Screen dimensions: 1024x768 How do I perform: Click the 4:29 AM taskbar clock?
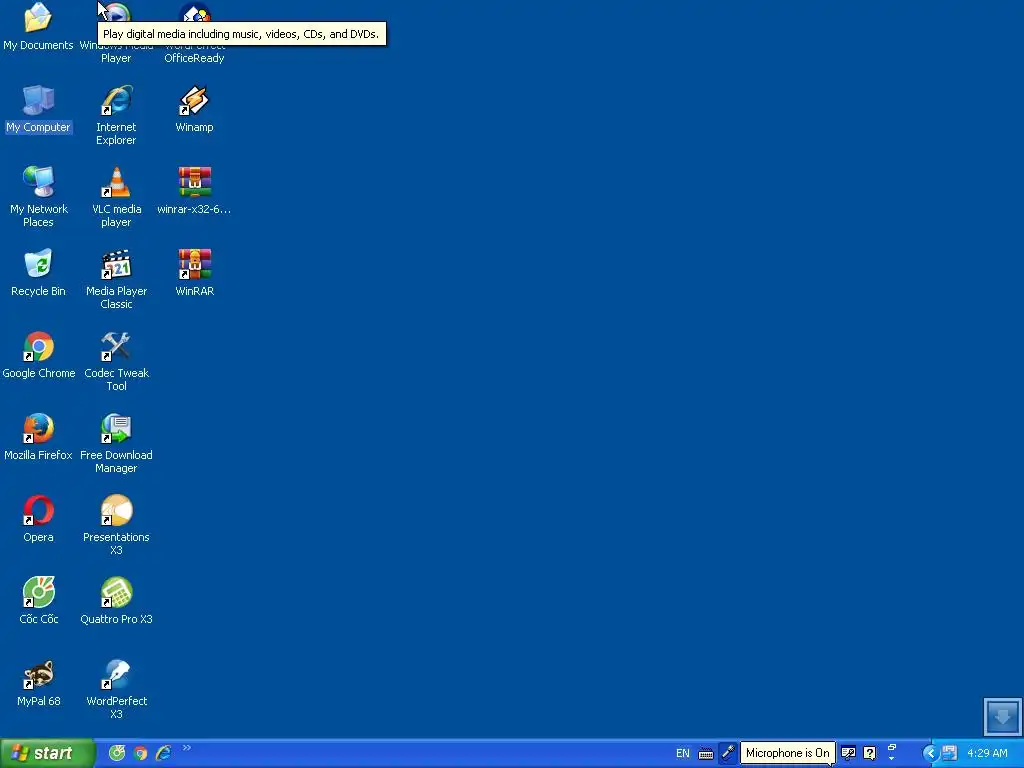pos(987,753)
